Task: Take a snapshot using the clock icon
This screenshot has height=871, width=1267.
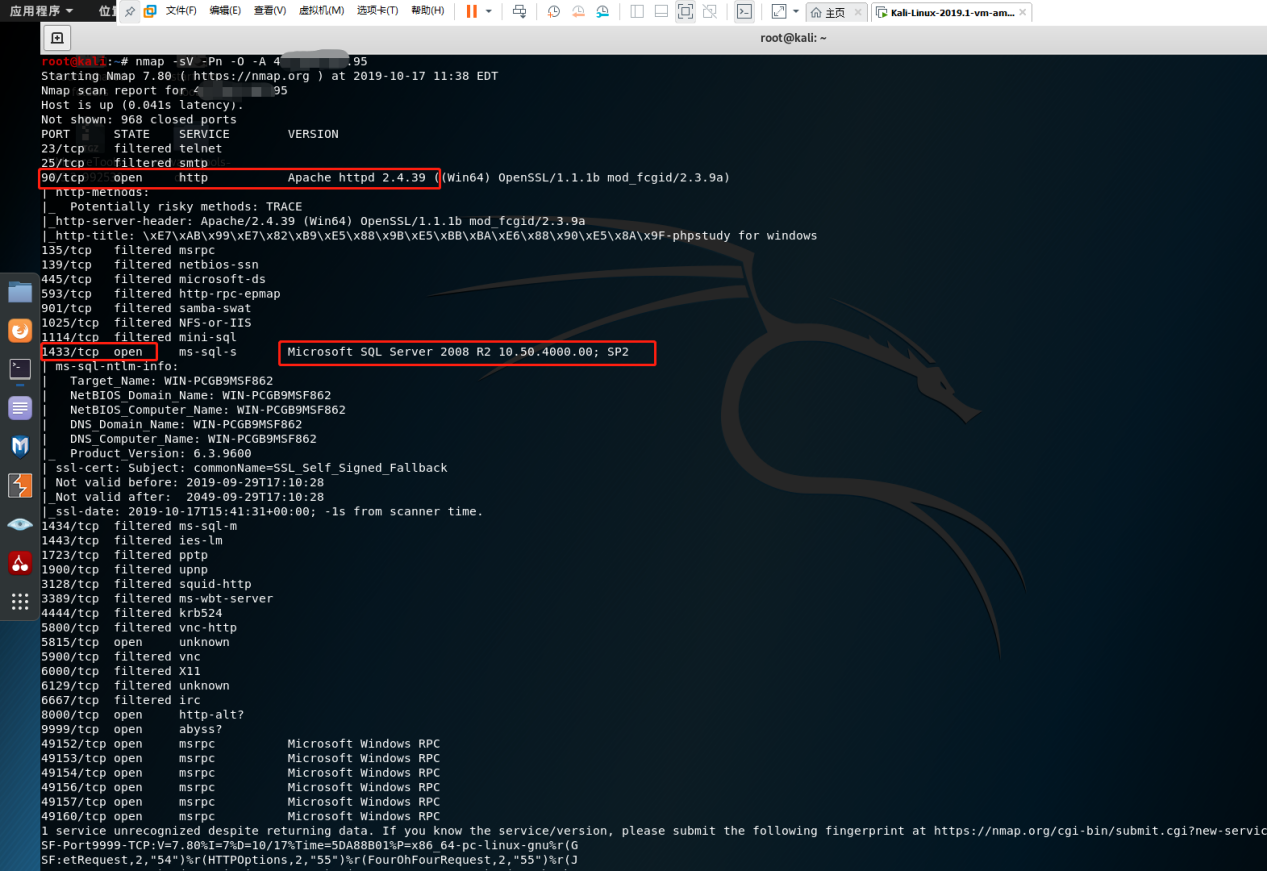Action: pos(554,11)
